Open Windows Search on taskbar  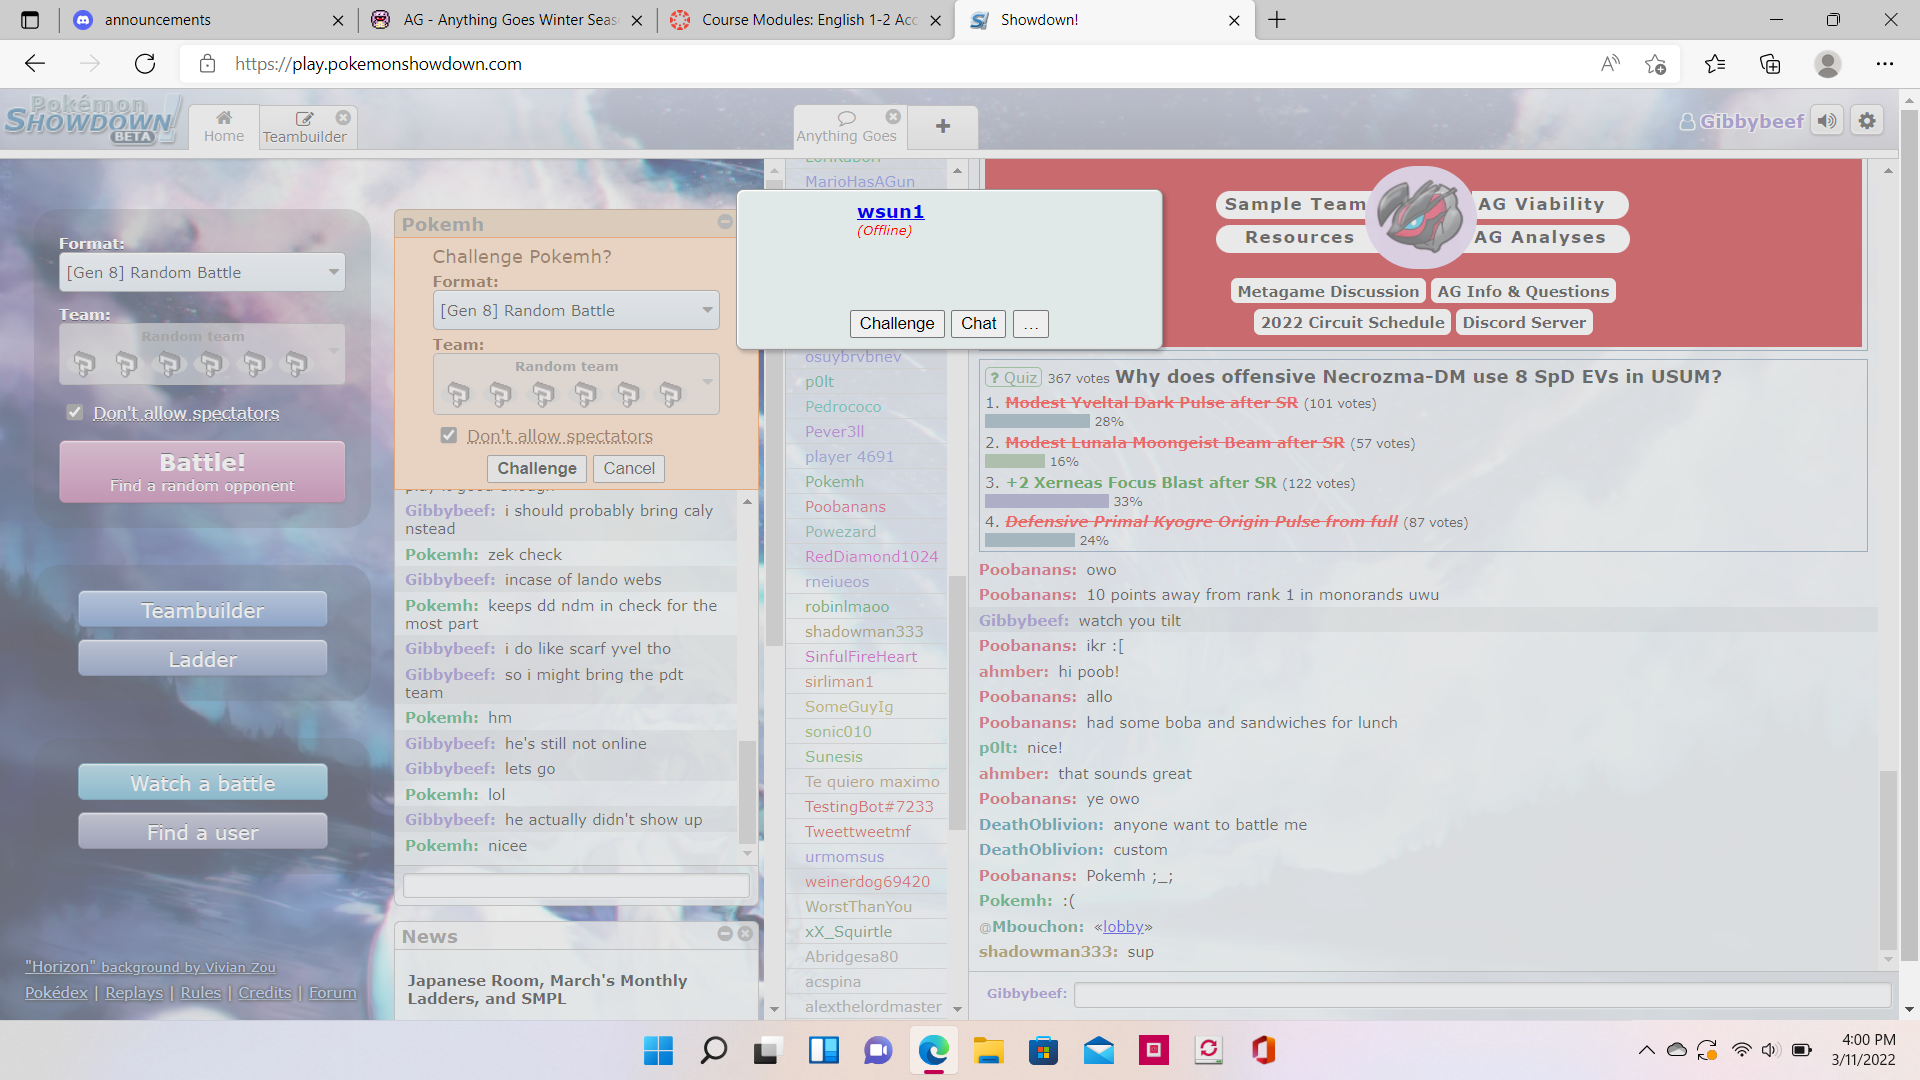click(713, 1050)
